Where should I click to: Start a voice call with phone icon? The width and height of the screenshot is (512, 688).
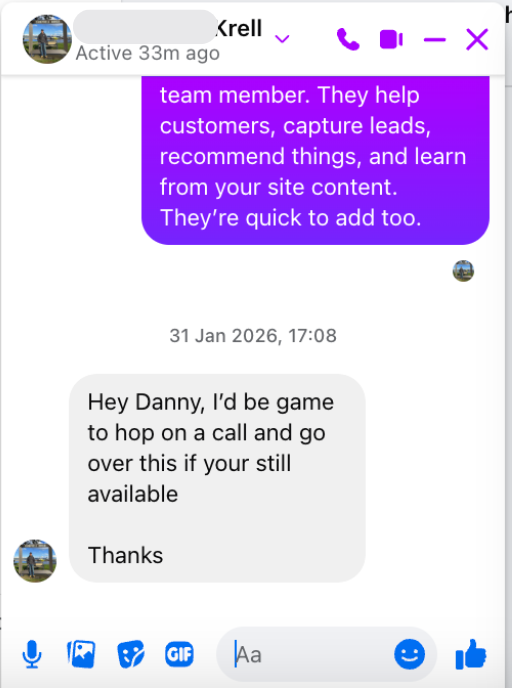(x=348, y=39)
